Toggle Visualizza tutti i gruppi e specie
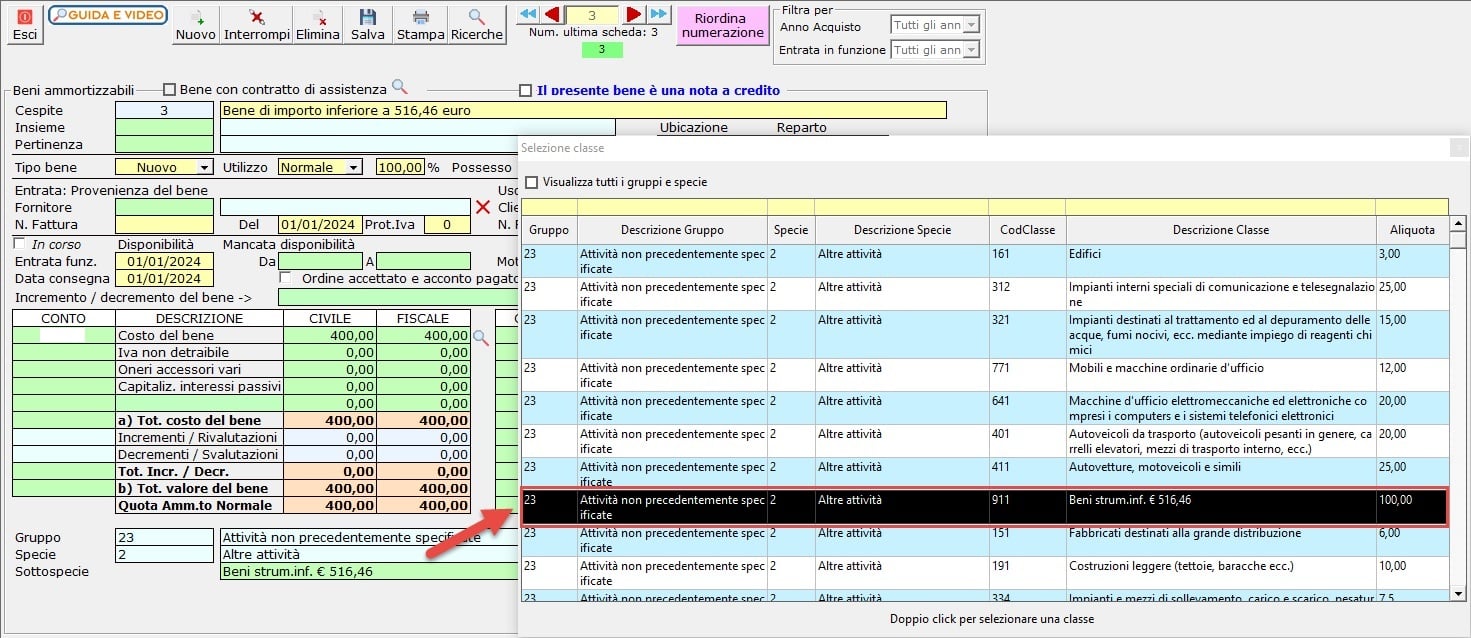The image size is (1471, 638). (532, 183)
